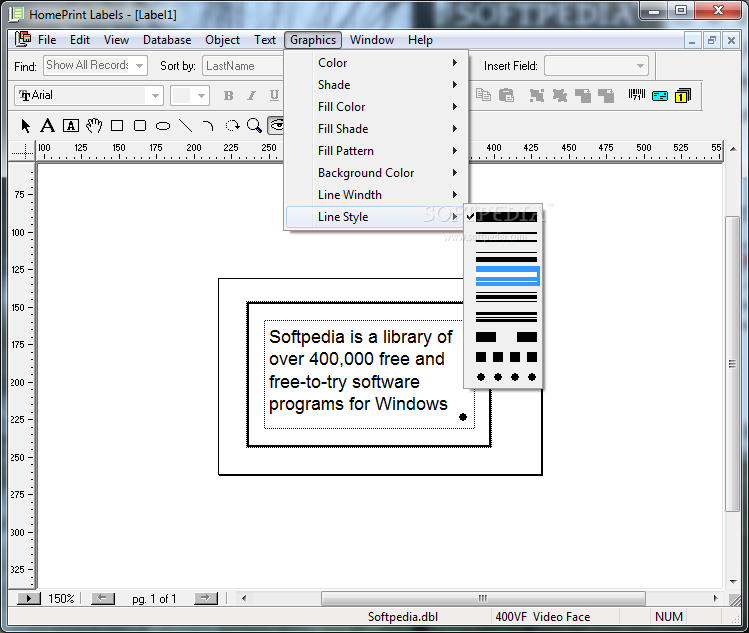The width and height of the screenshot is (749, 633).
Task: Select the arrow pointer tool
Action: [26, 126]
